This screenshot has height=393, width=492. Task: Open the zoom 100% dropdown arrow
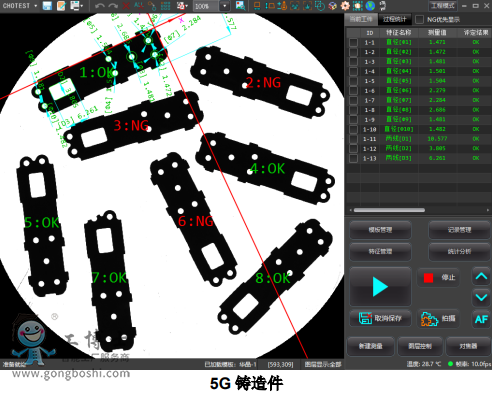[x=225, y=6]
